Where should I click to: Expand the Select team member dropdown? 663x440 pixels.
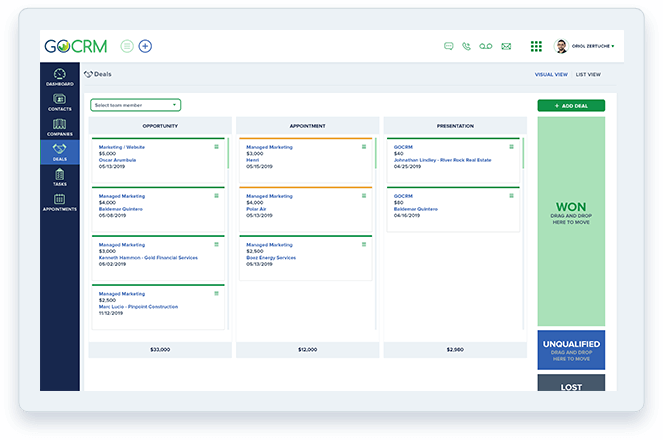coord(135,105)
